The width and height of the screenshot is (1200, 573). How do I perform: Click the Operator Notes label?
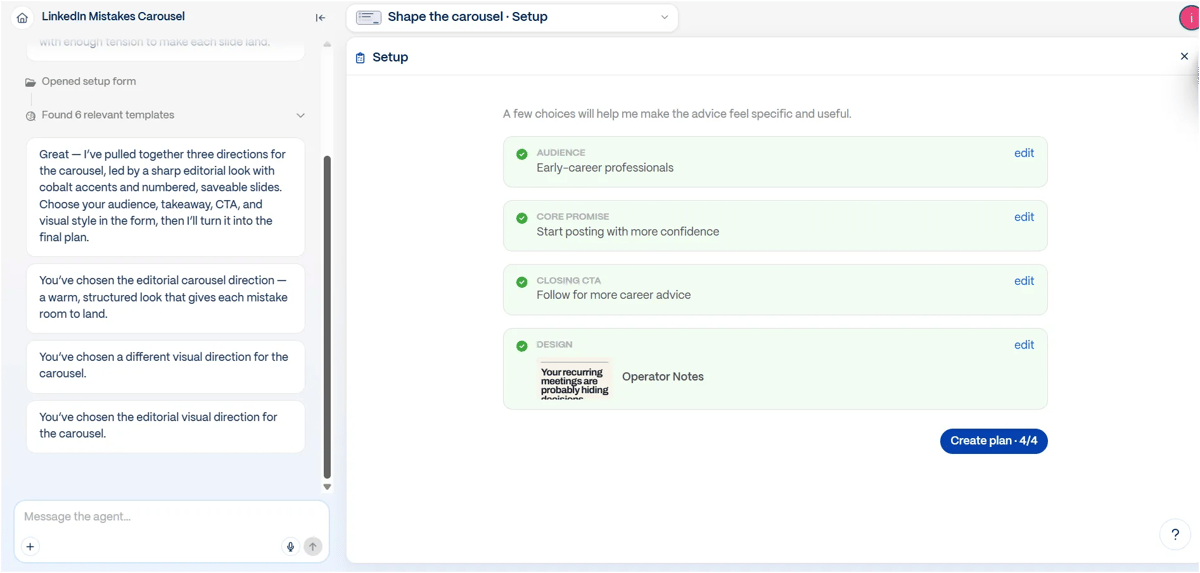click(663, 377)
